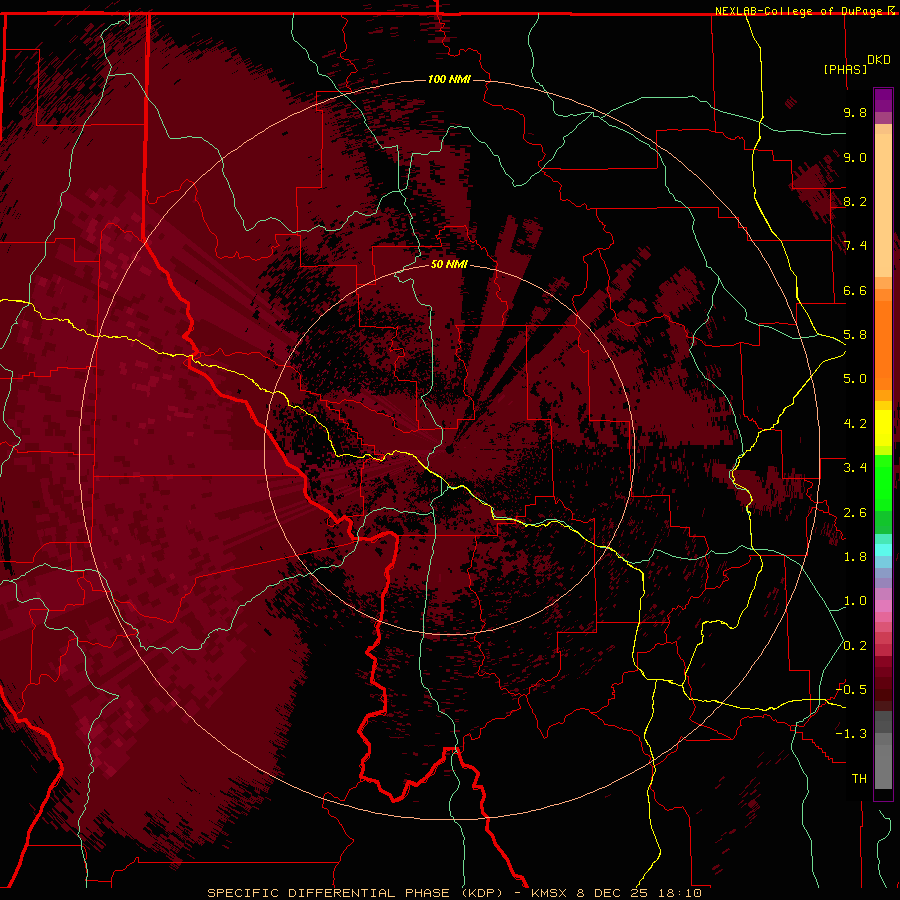
Task: Click the 0.2 color scale value
Action: tap(855, 646)
